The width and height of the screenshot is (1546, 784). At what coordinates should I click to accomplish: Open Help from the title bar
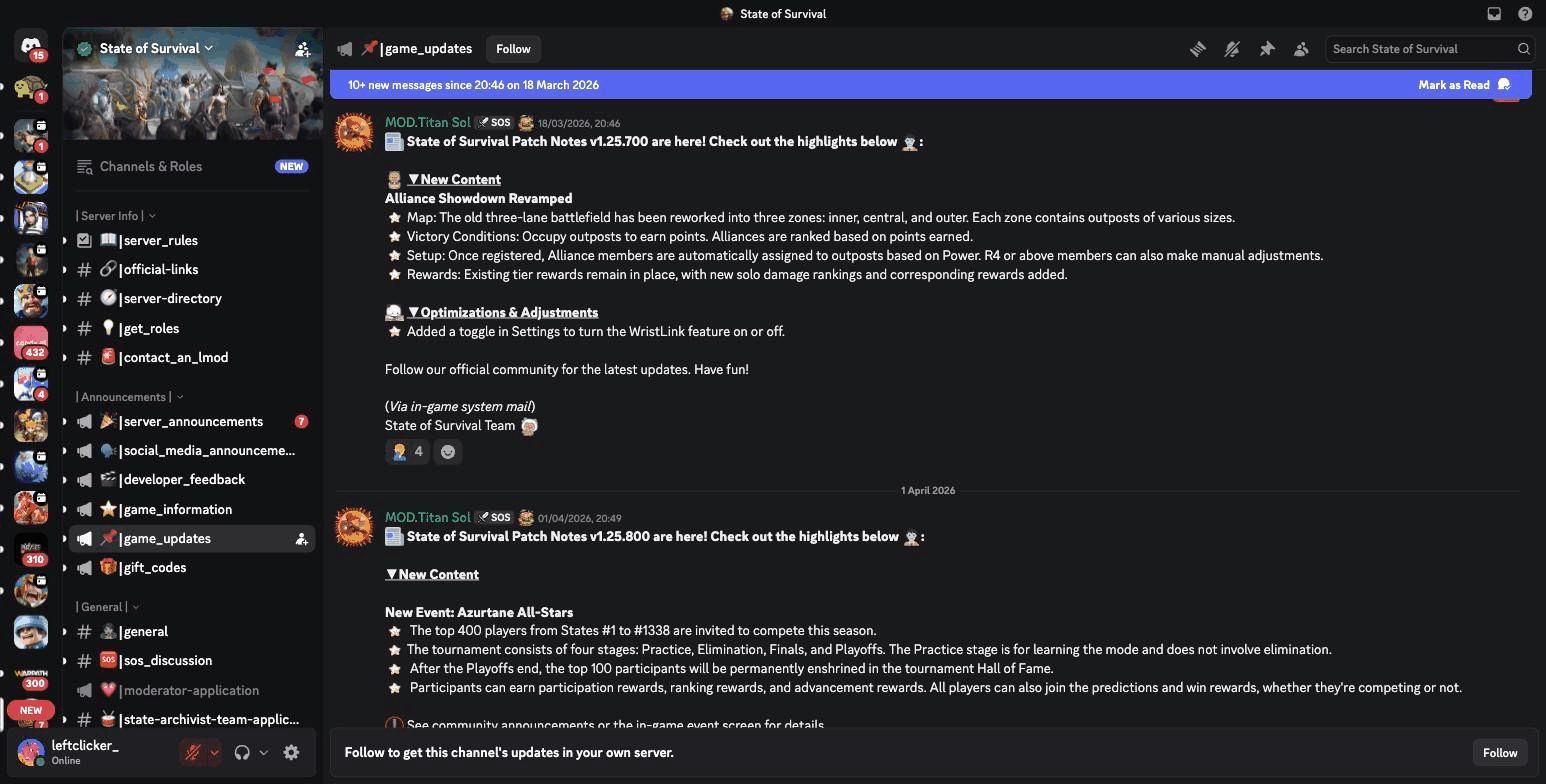click(1525, 14)
